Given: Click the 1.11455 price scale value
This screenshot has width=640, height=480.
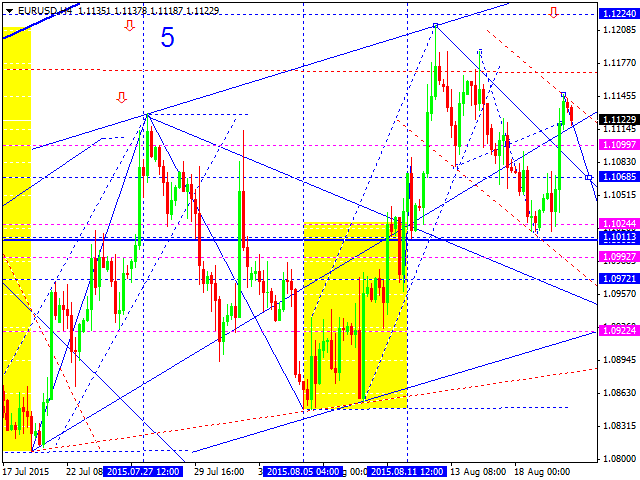Looking at the screenshot, I should 619,96.
